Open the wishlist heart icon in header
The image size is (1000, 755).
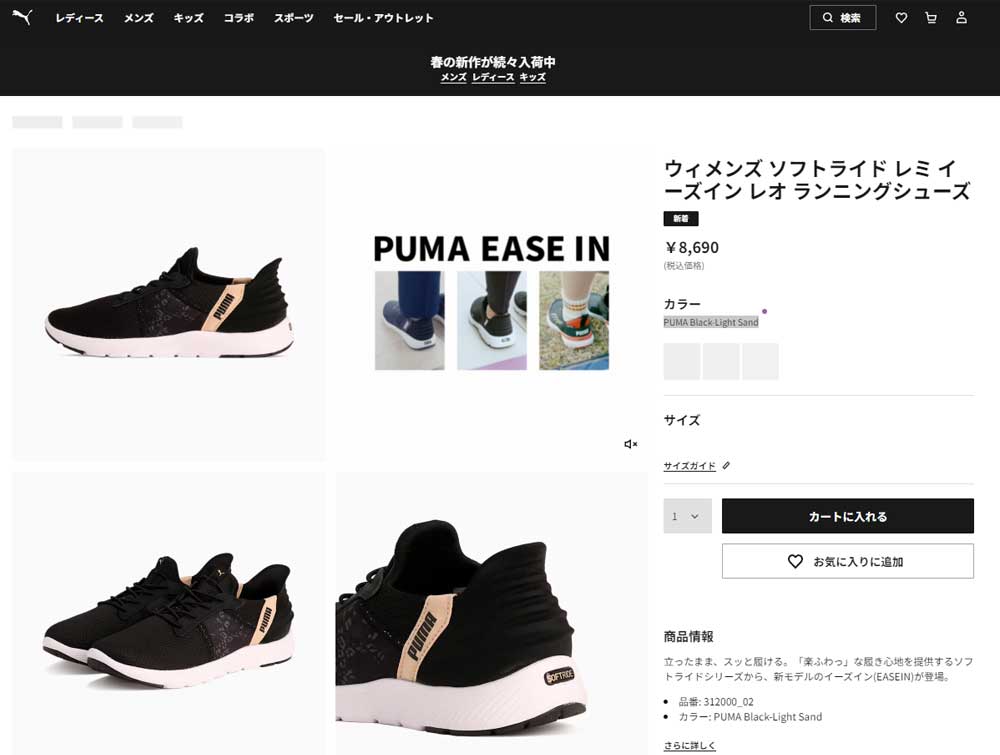tap(901, 18)
